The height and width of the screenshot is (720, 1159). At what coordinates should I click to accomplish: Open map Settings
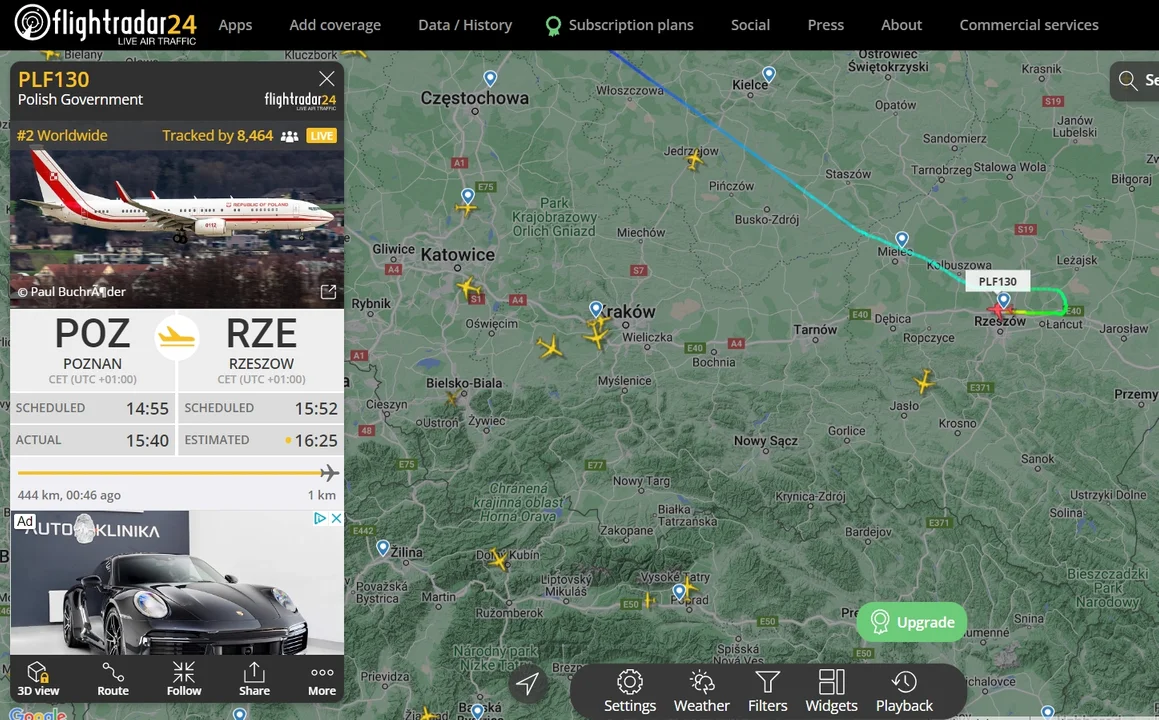[x=630, y=691]
